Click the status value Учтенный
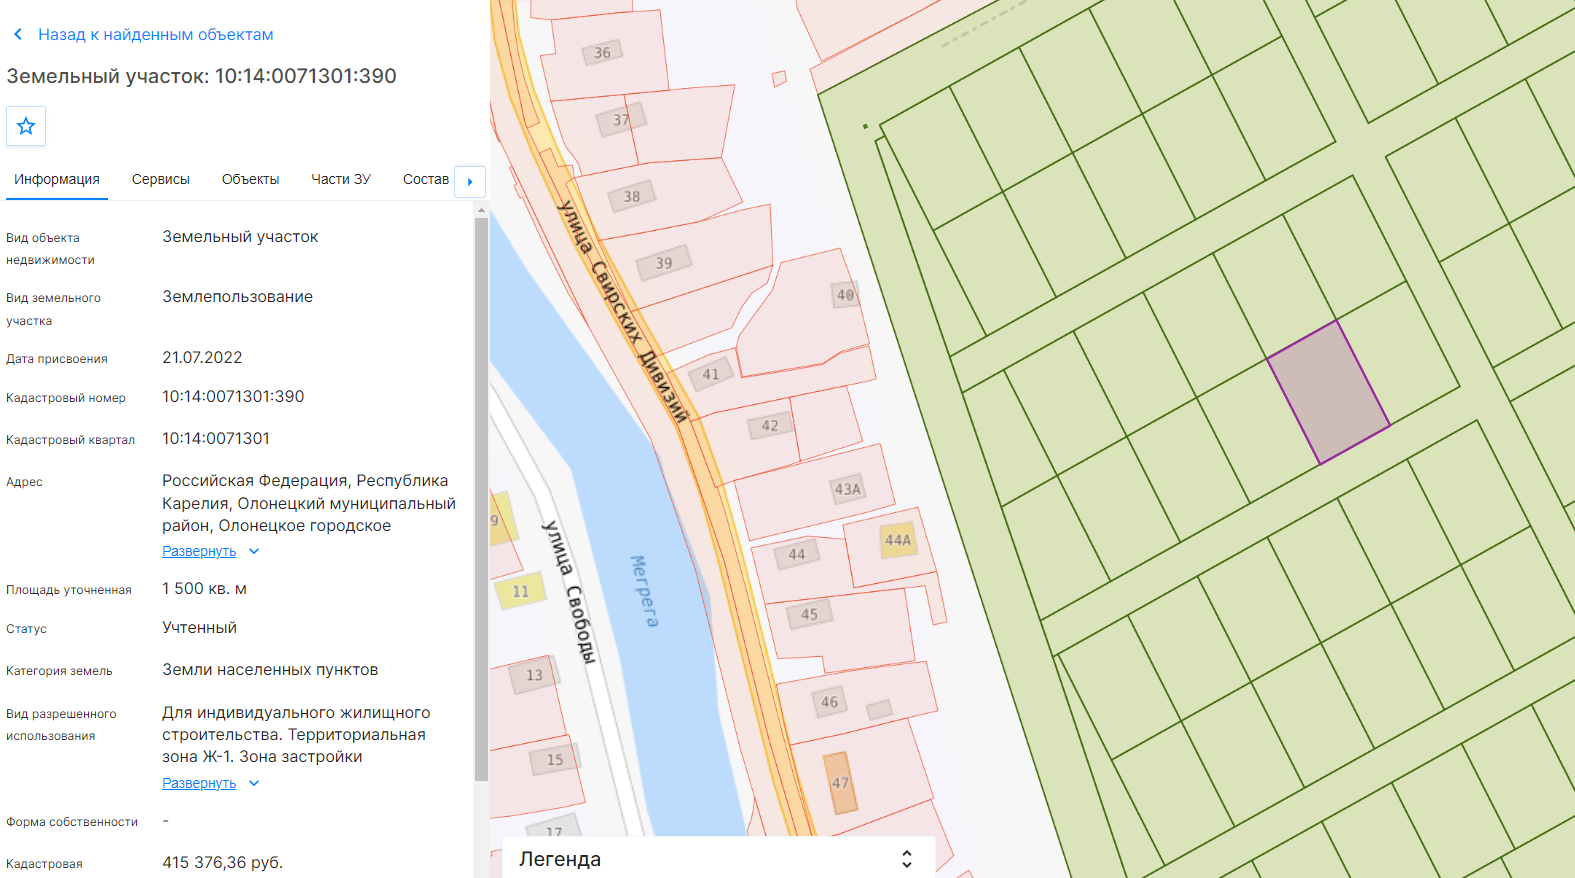This screenshot has width=1575, height=878. [x=200, y=628]
